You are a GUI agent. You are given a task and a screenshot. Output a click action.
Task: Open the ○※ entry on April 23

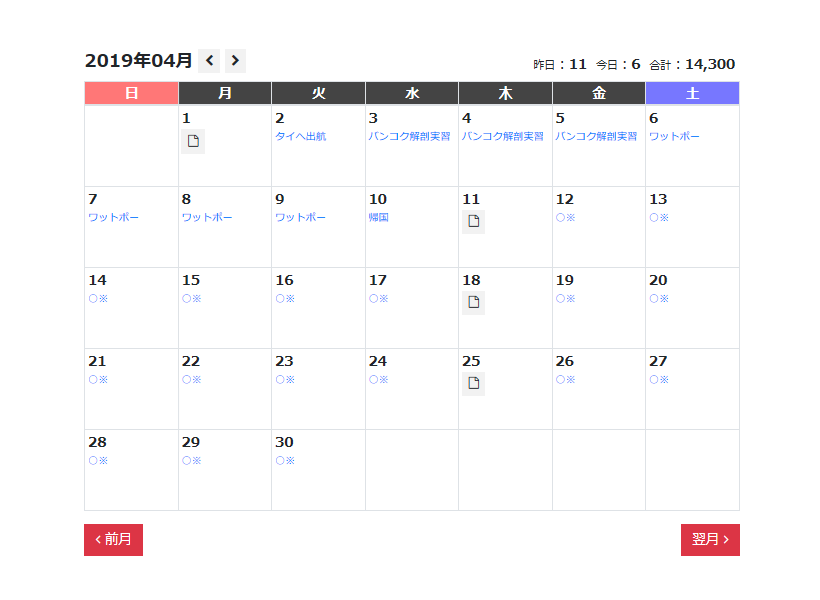285,380
